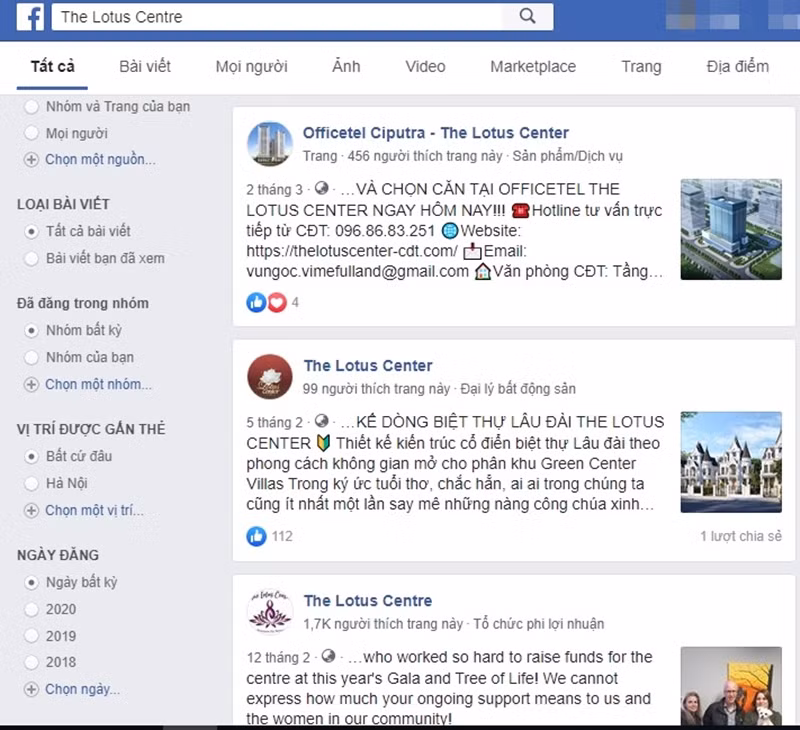
Task: Expand 'Chọn một nhóm...' group chooser
Action: coord(98,384)
